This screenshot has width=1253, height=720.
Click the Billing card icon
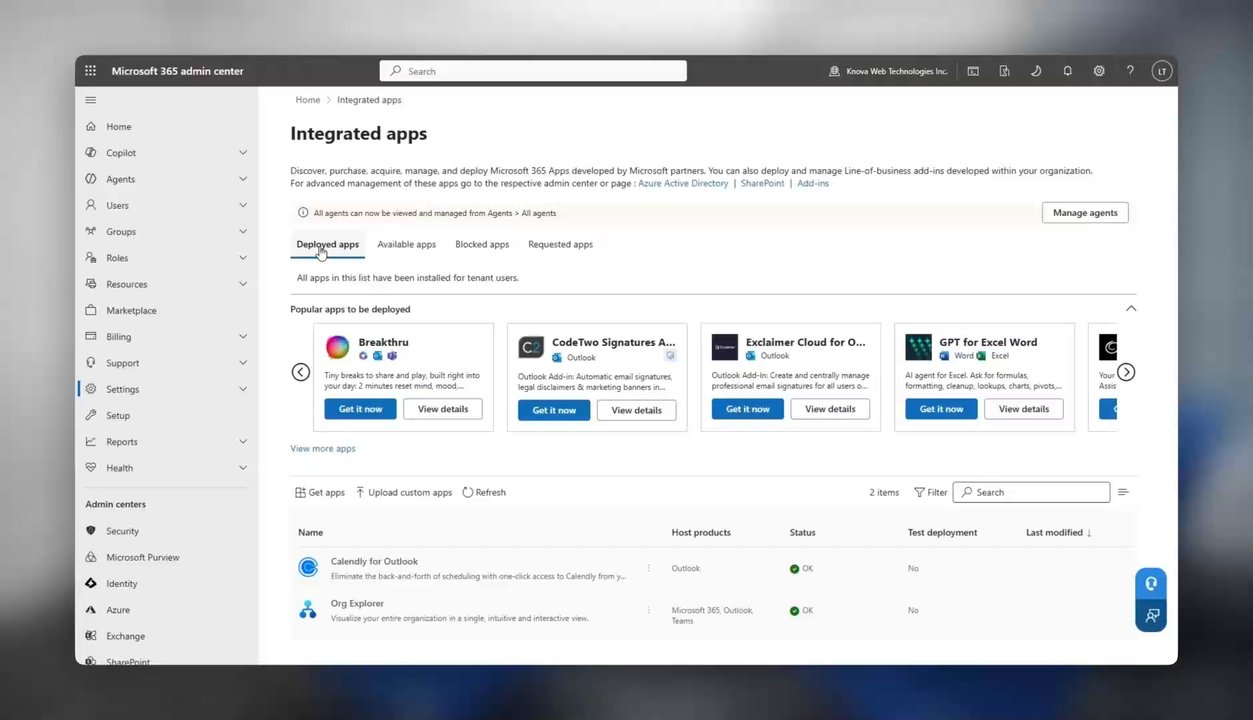[x=91, y=336]
